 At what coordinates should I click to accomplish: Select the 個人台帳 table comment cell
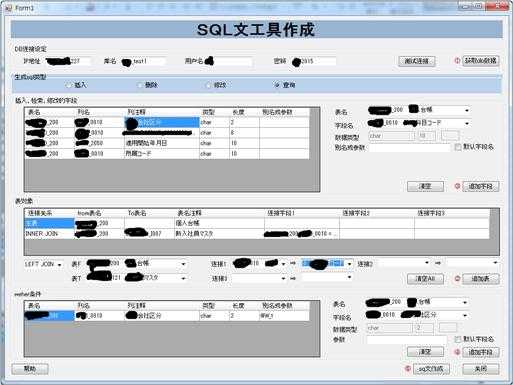(x=219, y=223)
